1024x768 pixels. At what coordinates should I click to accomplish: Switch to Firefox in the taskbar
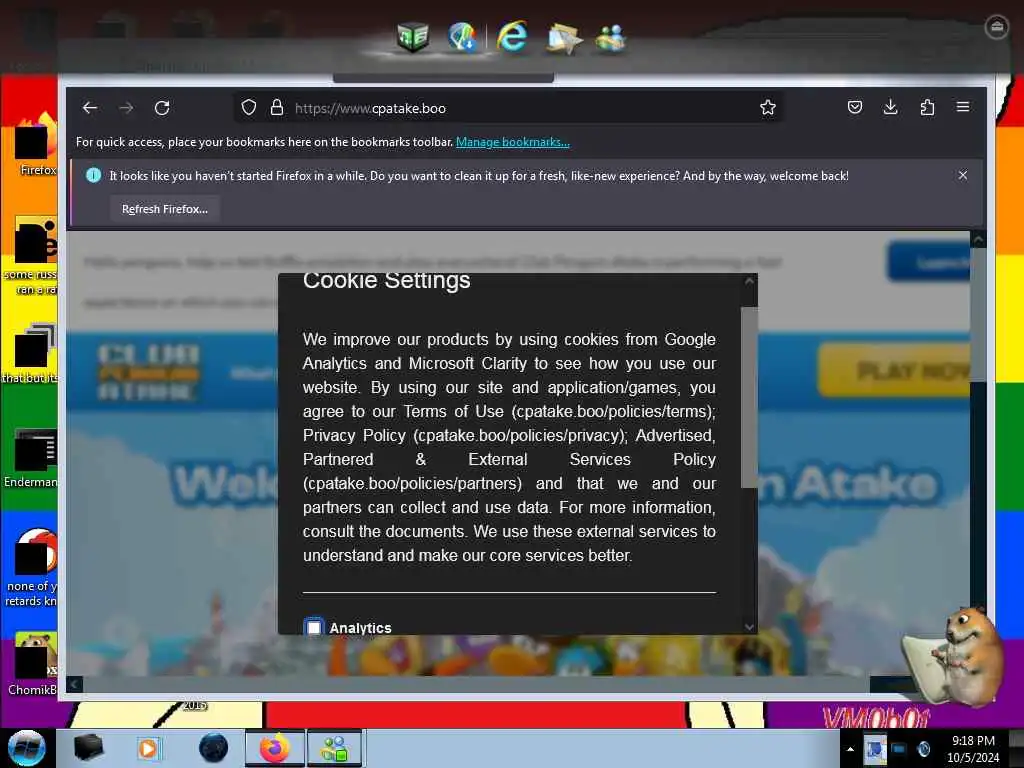pyautogui.click(x=275, y=748)
